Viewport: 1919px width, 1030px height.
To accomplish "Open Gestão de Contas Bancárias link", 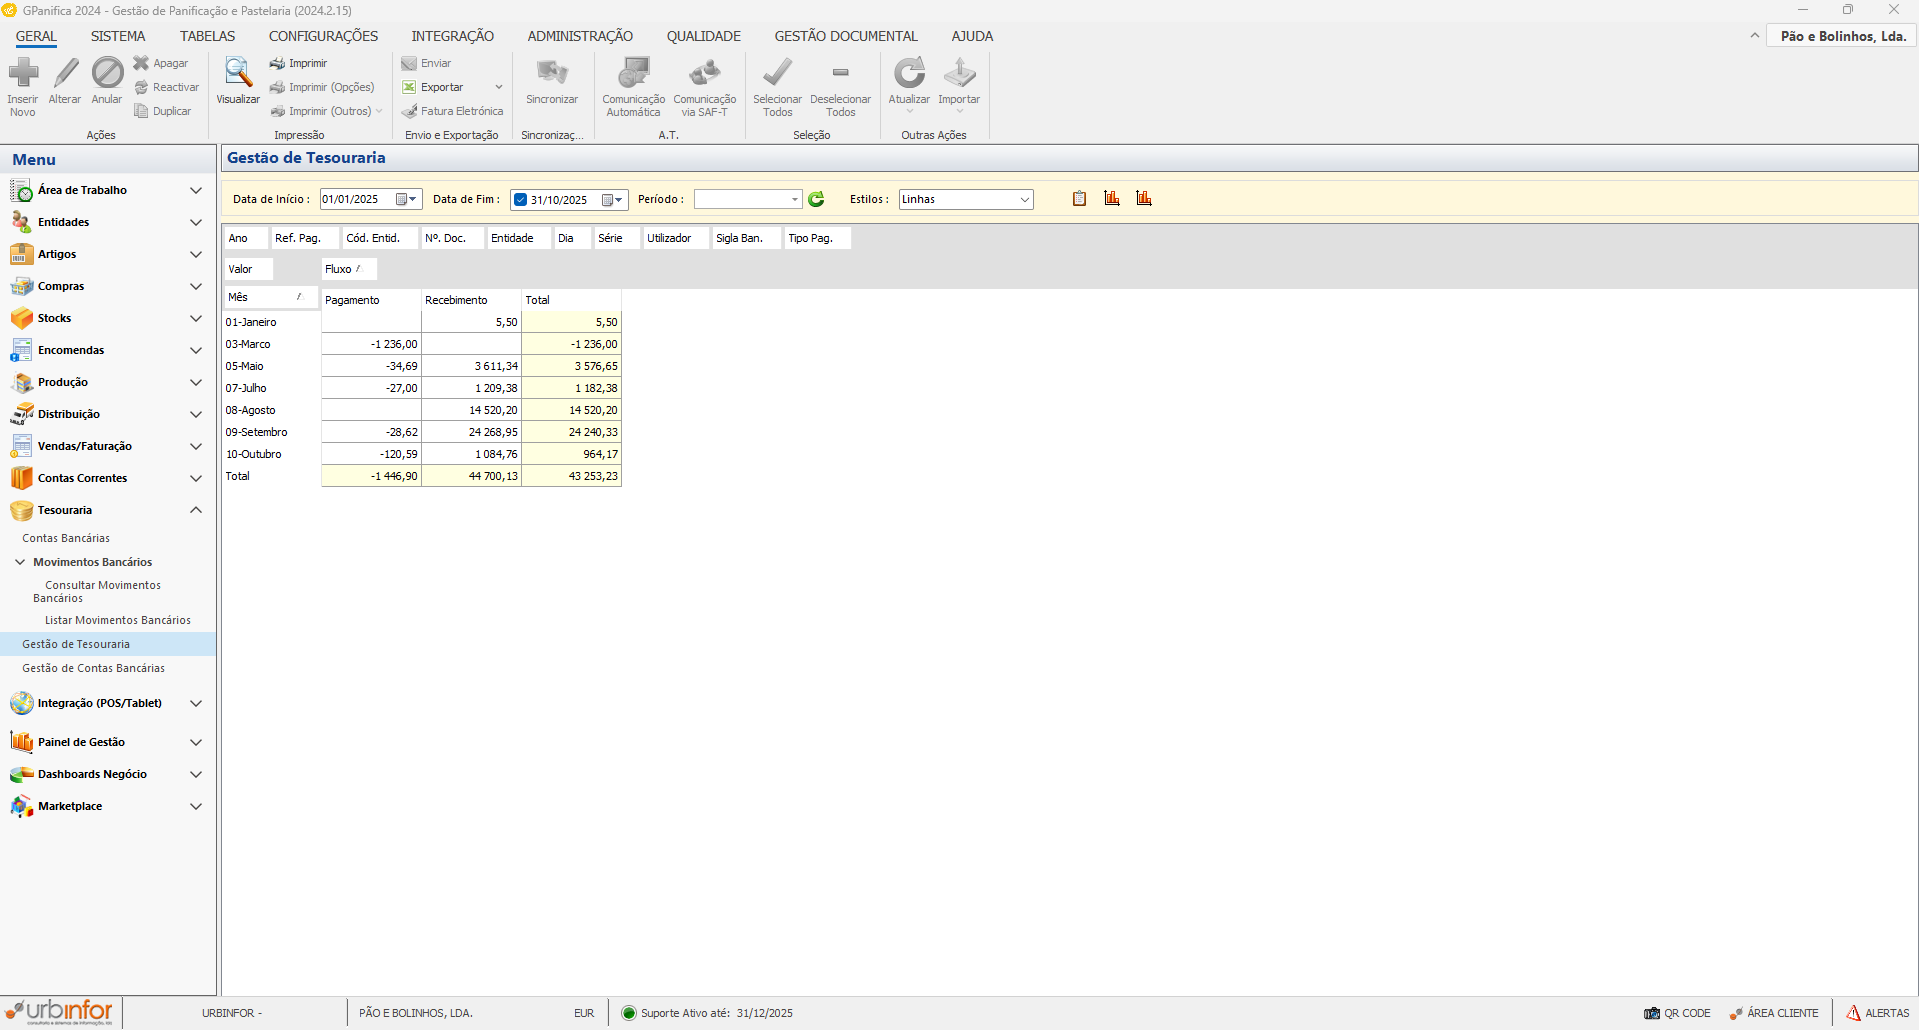I will tap(93, 668).
